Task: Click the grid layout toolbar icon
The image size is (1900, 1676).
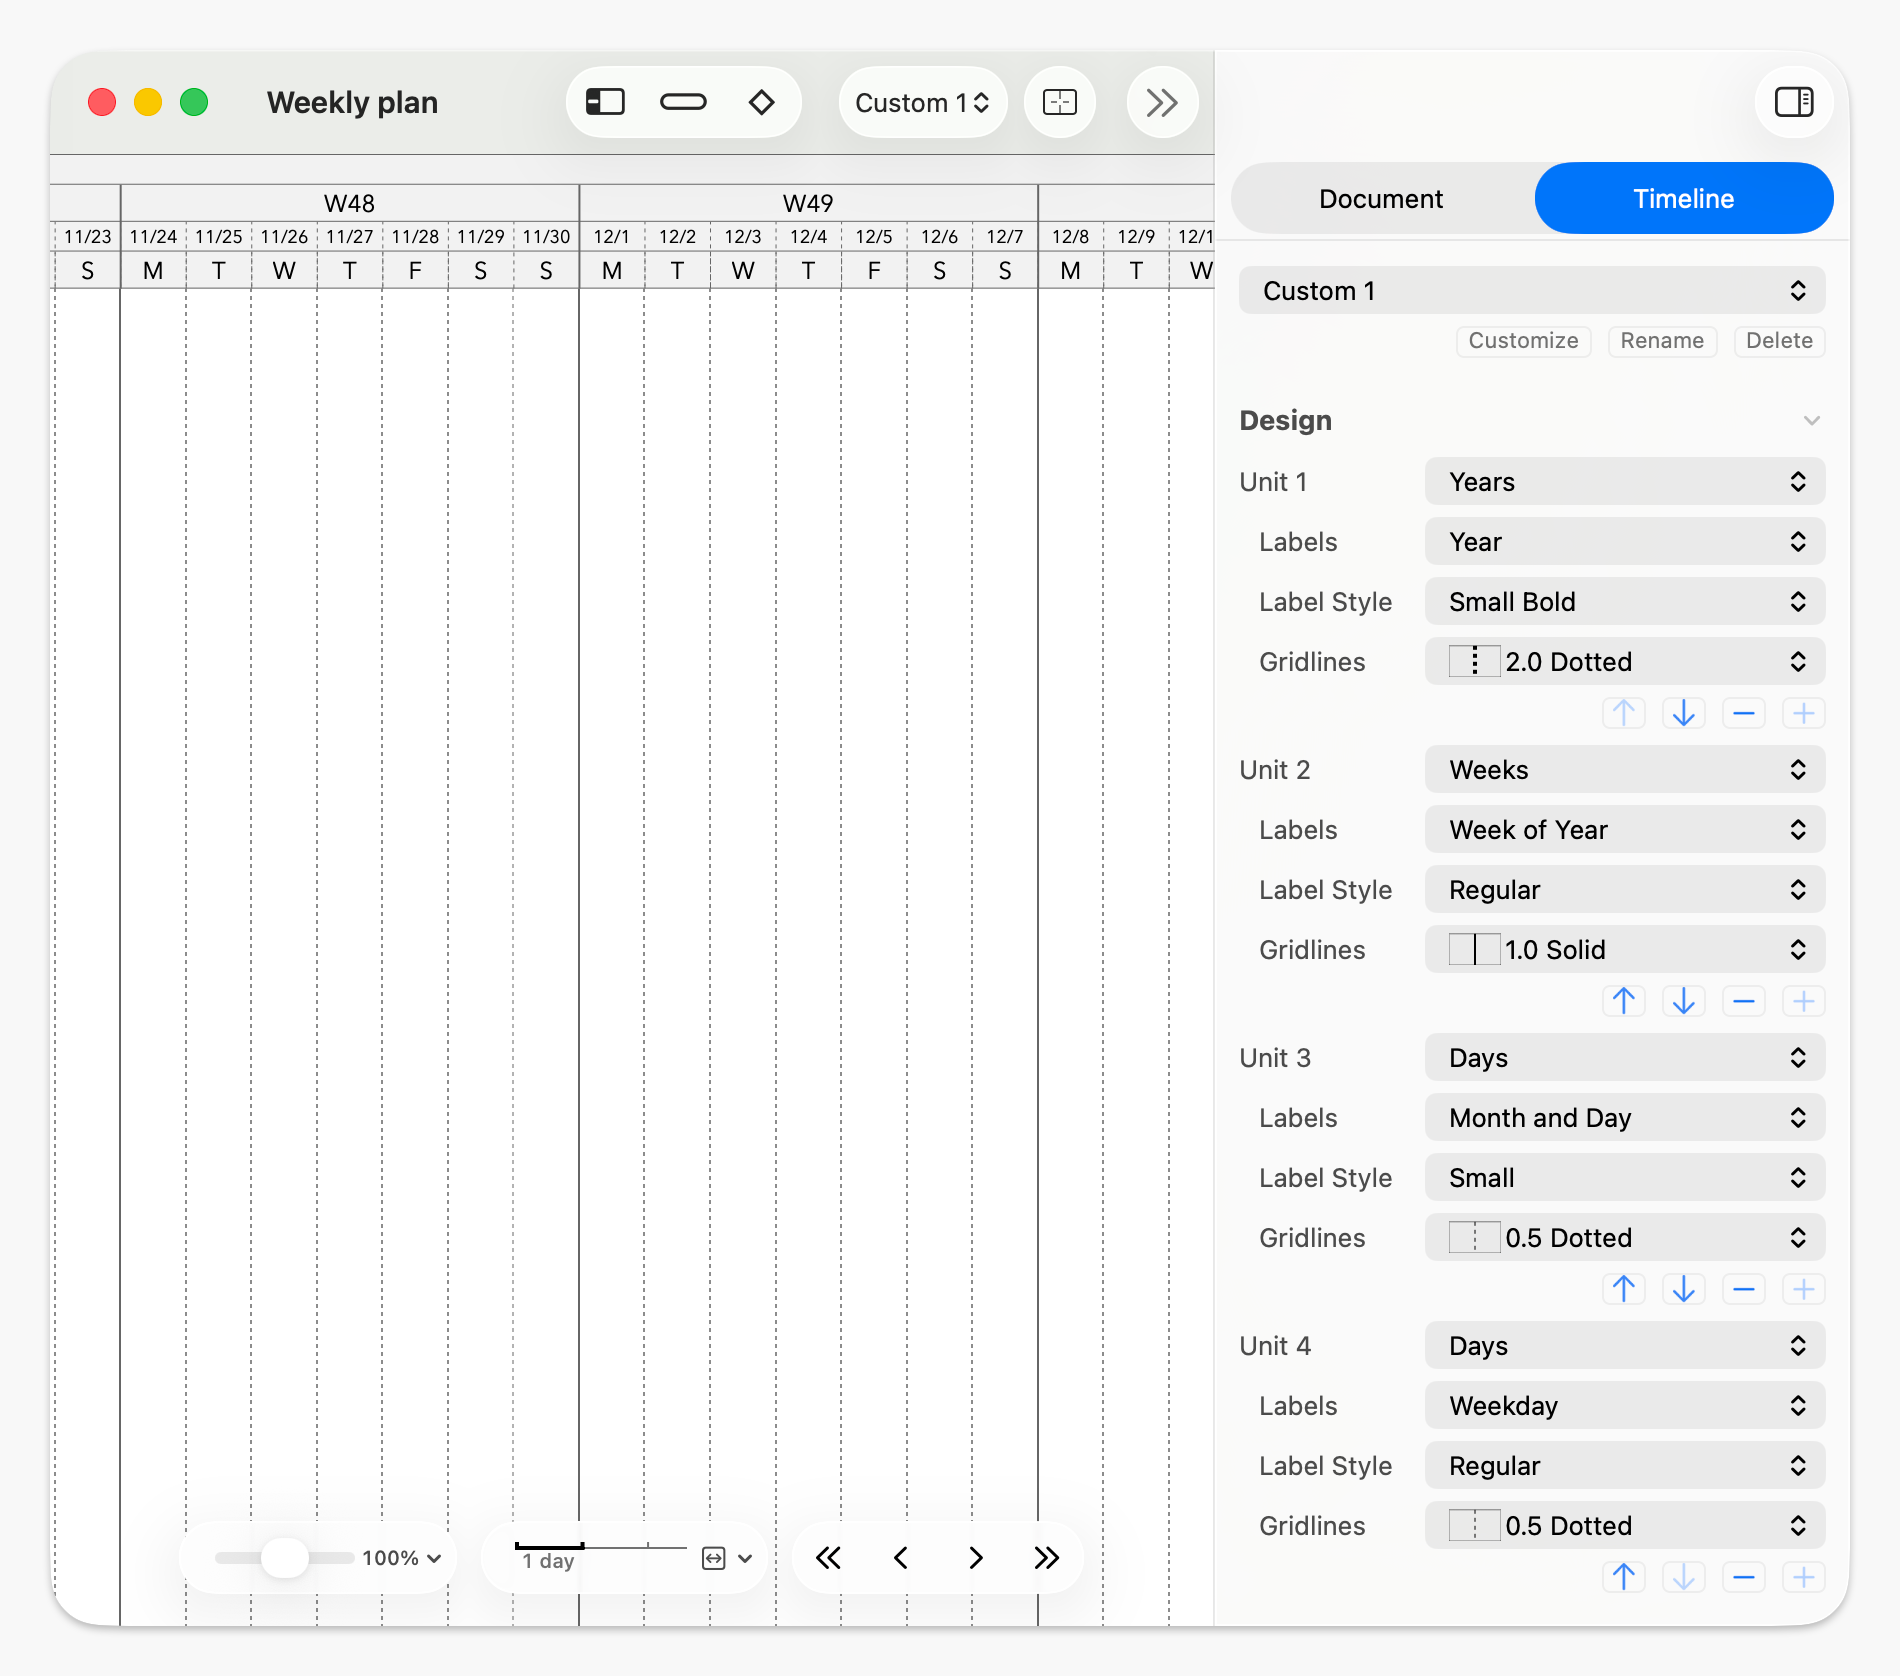Action: (1059, 102)
